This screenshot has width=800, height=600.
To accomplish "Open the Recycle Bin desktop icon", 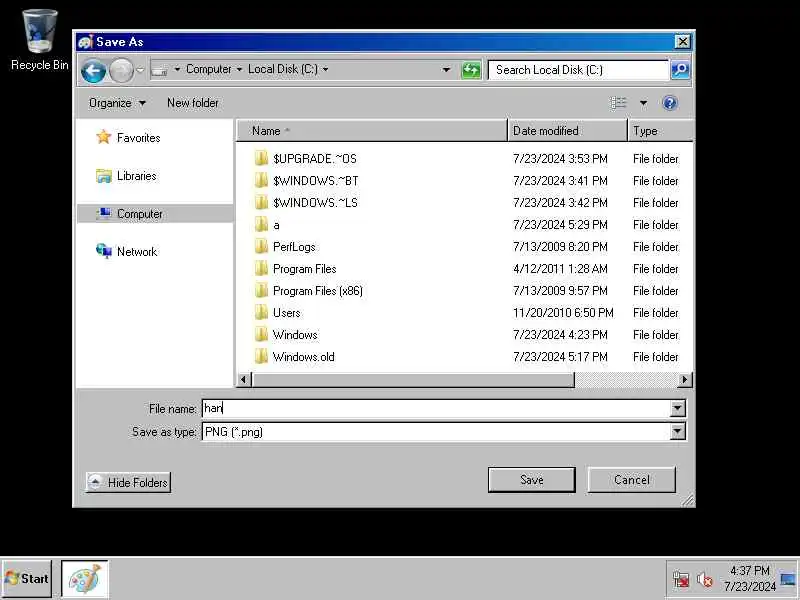I will click(x=39, y=40).
